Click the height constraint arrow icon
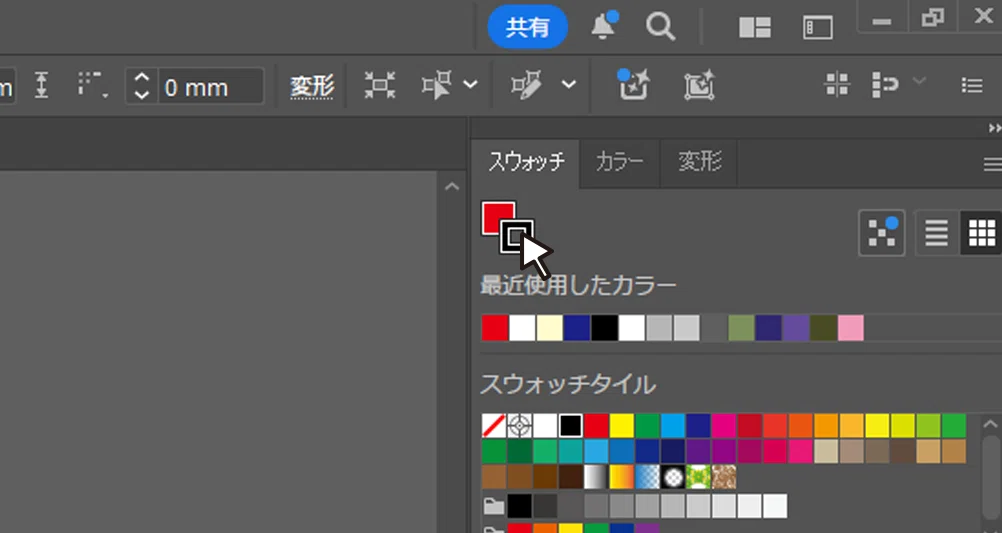The height and width of the screenshot is (533, 1002). click(x=42, y=85)
